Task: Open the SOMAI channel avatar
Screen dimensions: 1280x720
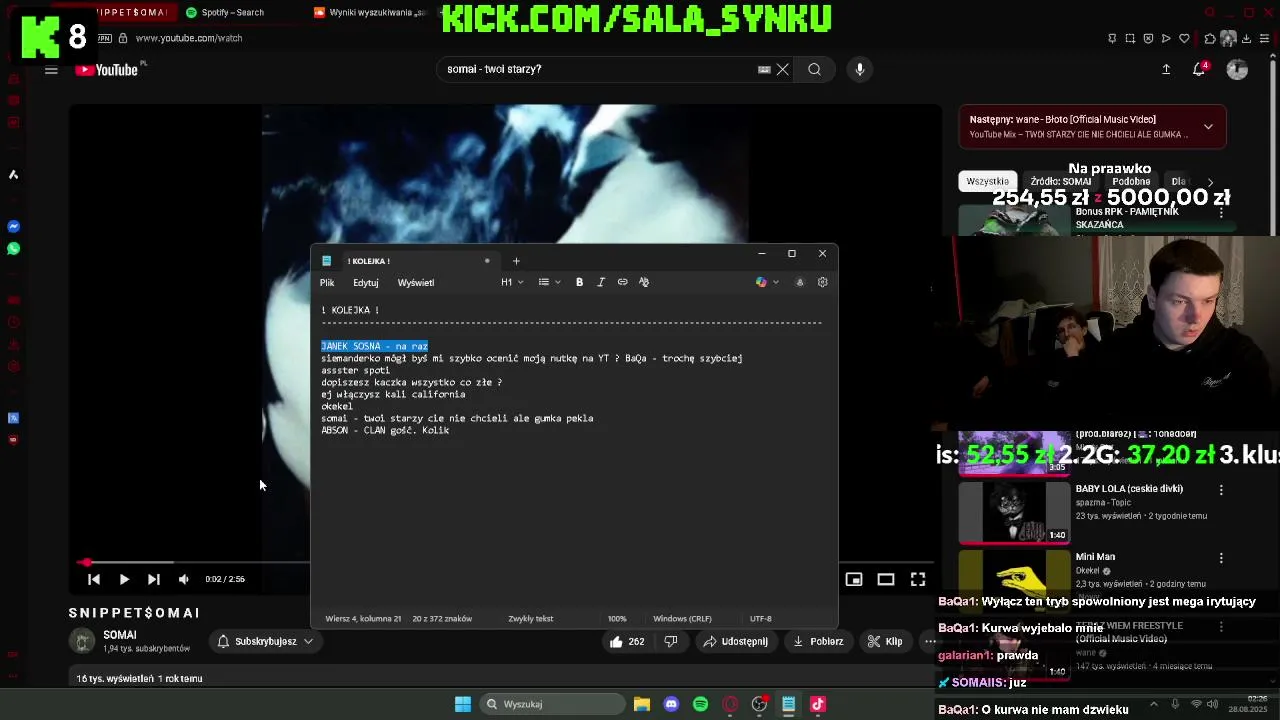Action: (x=82, y=640)
